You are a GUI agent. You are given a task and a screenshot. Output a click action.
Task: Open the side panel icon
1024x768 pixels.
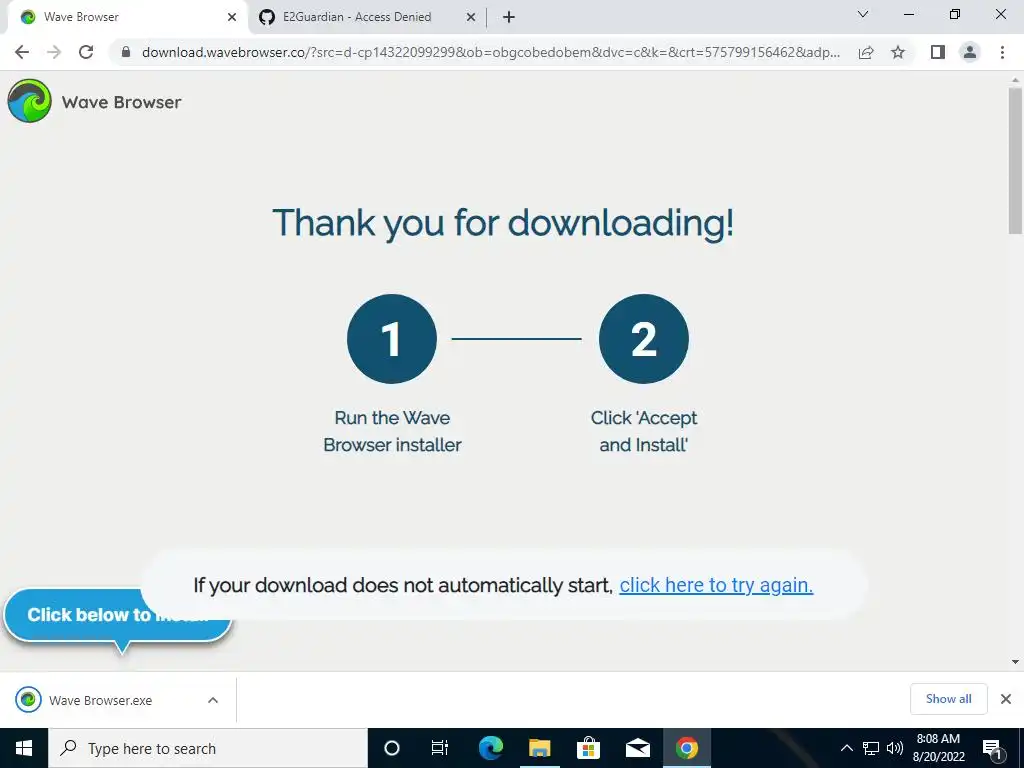pyautogui.click(x=938, y=52)
